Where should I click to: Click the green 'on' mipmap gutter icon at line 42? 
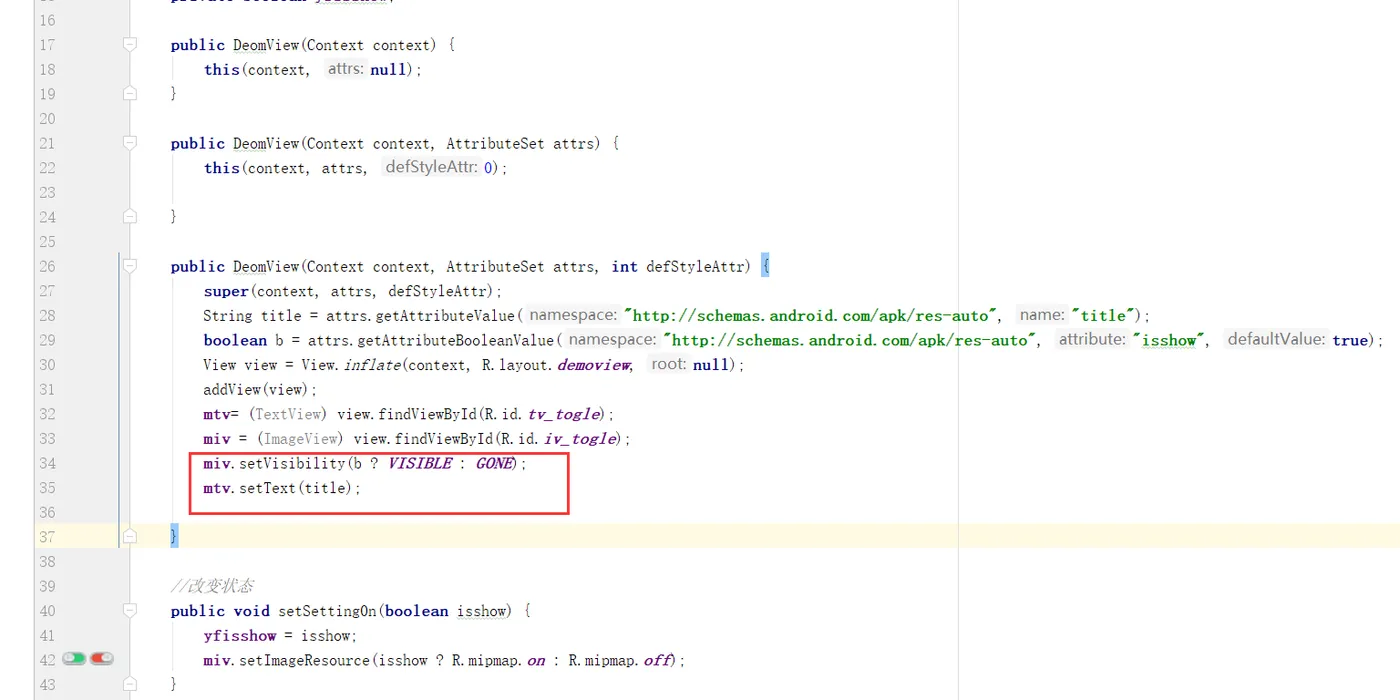74,659
